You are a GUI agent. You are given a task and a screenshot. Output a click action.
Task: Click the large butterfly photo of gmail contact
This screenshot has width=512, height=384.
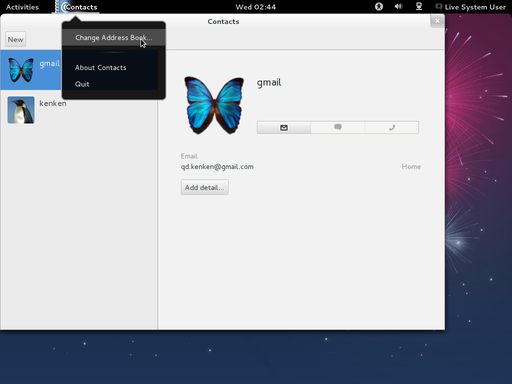[214, 105]
